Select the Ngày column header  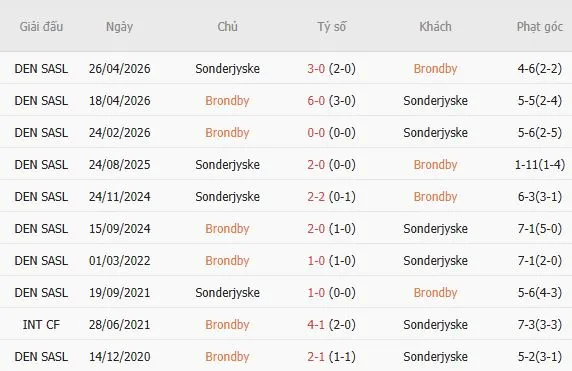[x=119, y=27]
